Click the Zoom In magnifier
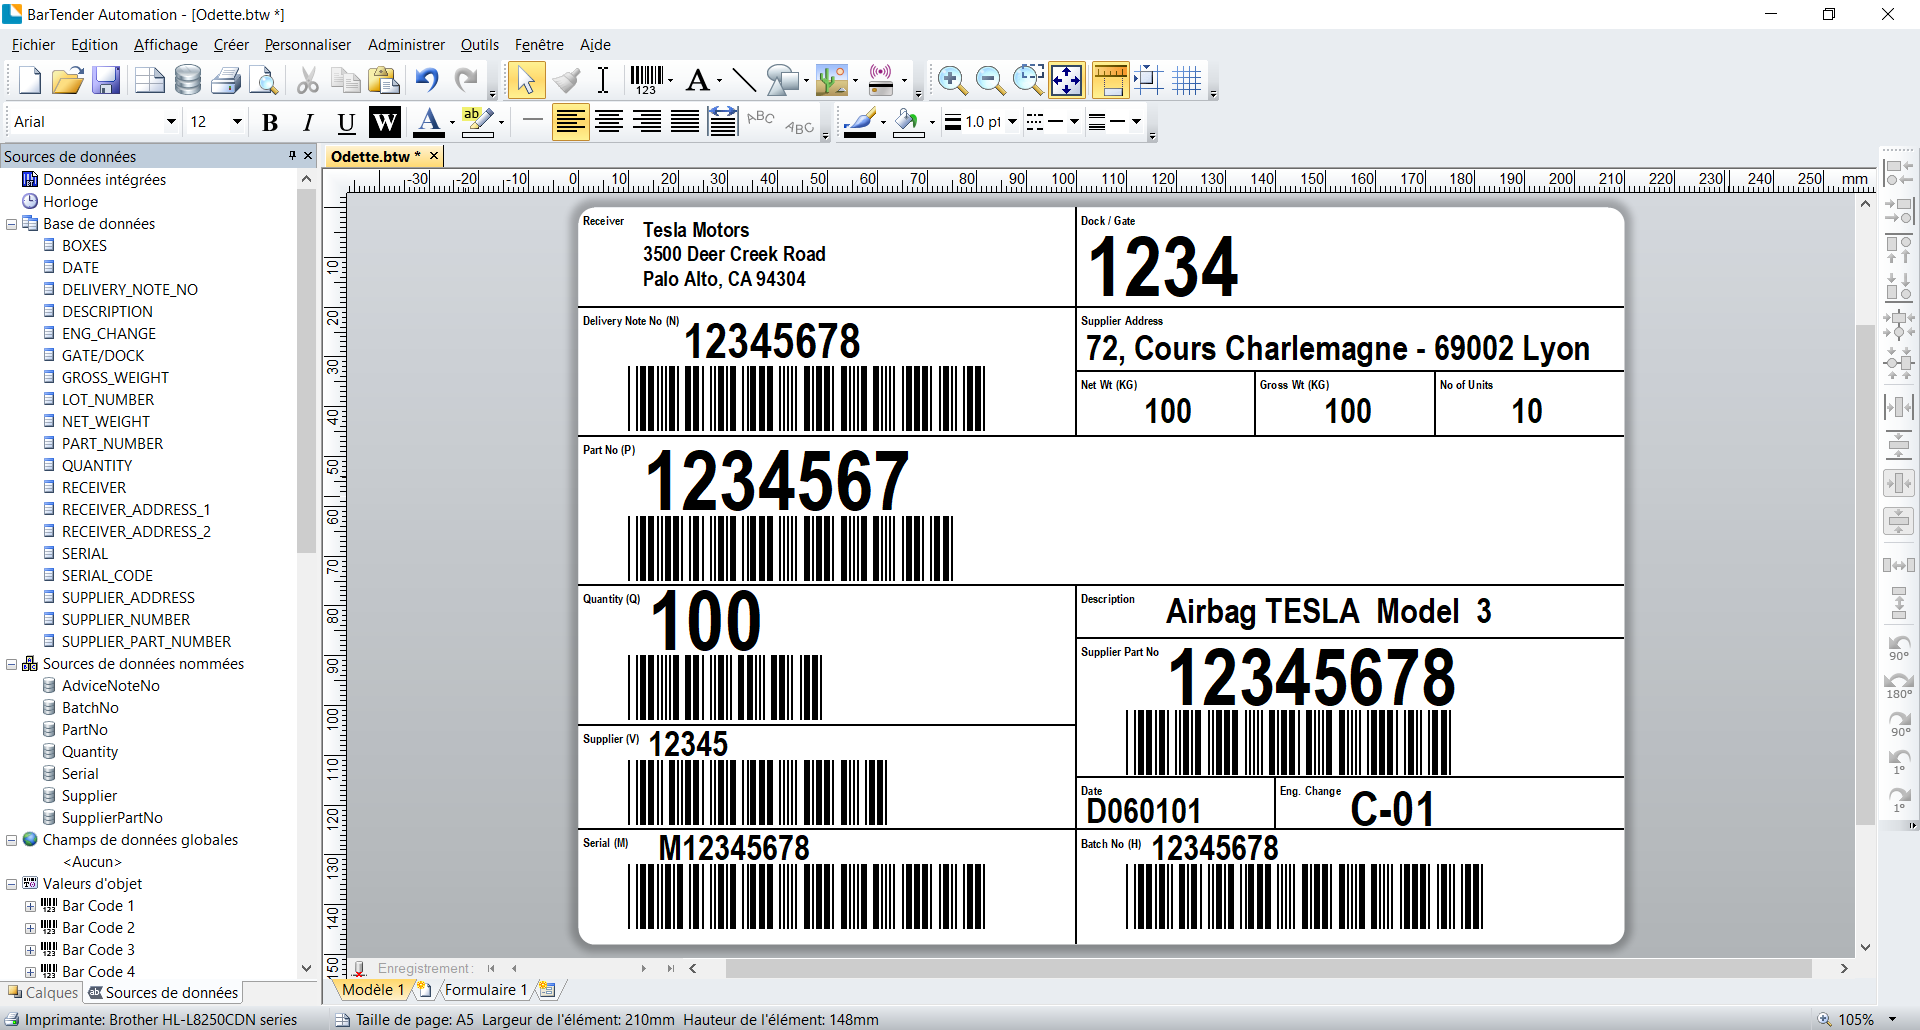 [x=951, y=80]
